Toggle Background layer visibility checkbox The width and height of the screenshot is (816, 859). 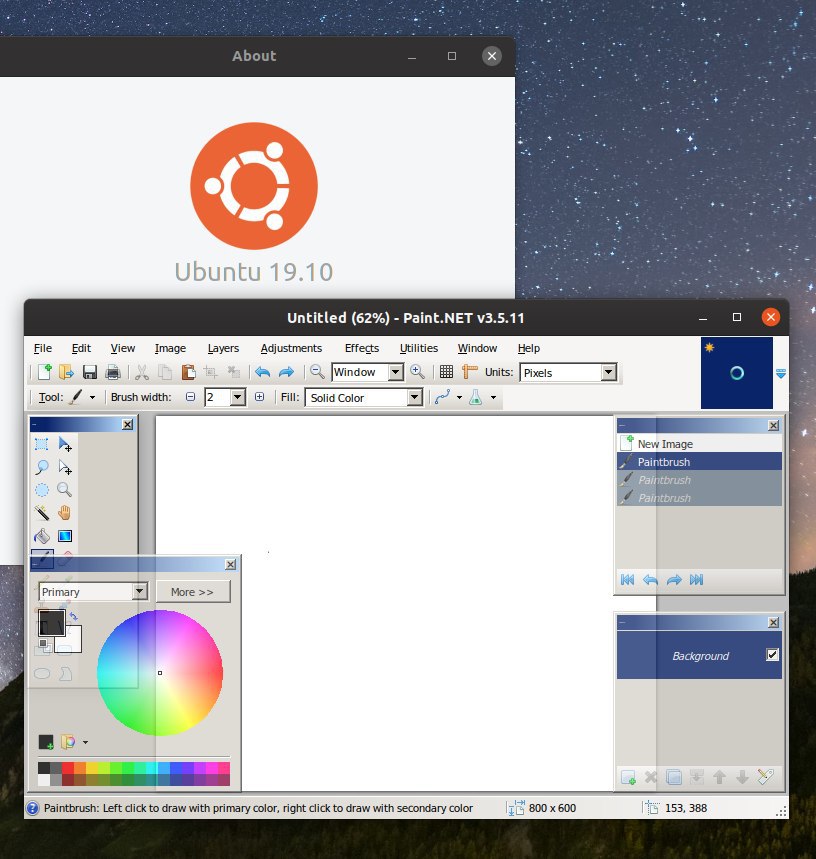[772, 655]
